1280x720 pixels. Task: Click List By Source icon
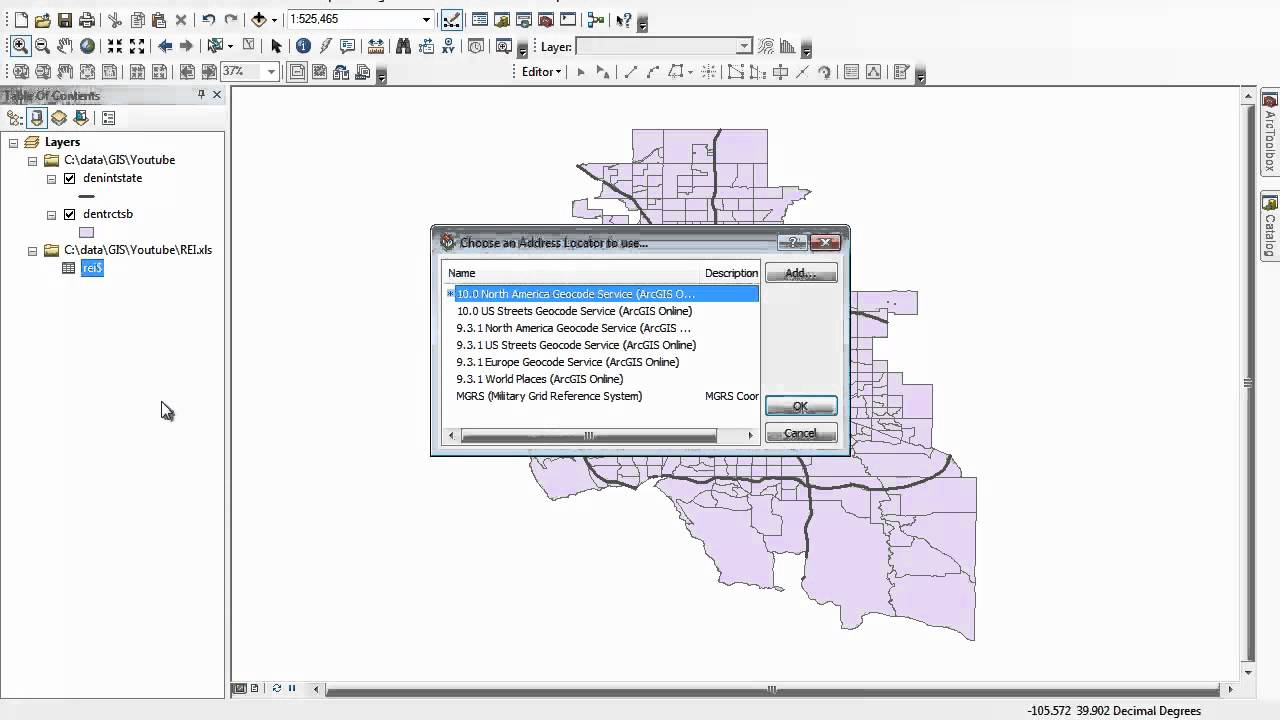coord(37,118)
